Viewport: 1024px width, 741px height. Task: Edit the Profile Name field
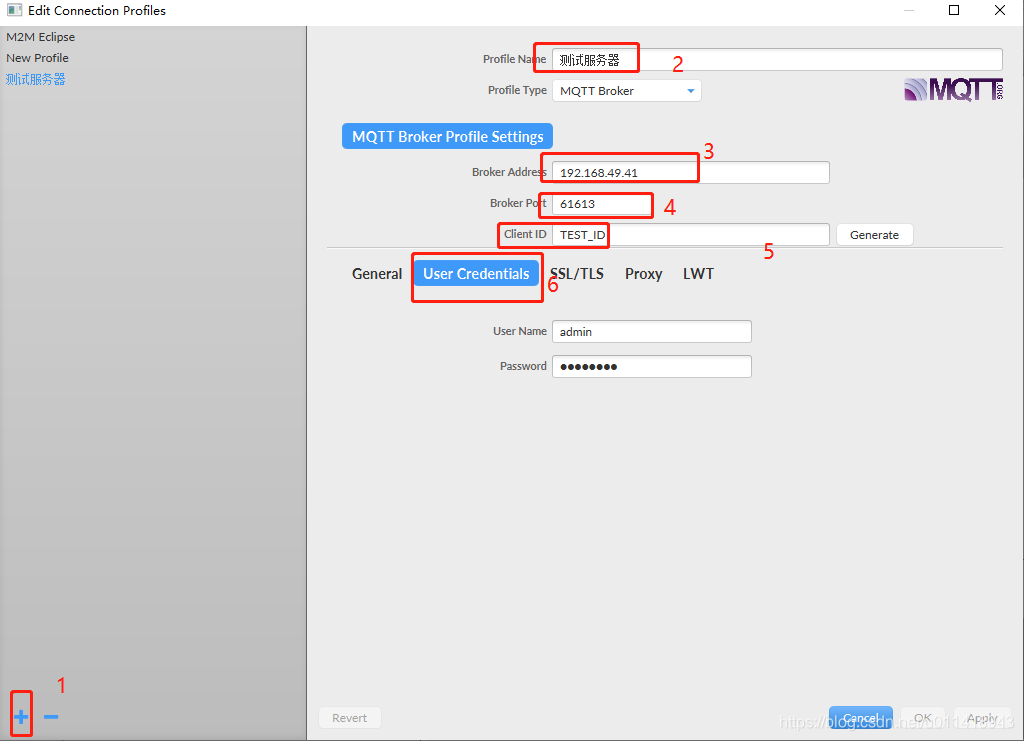click(777, 59)
